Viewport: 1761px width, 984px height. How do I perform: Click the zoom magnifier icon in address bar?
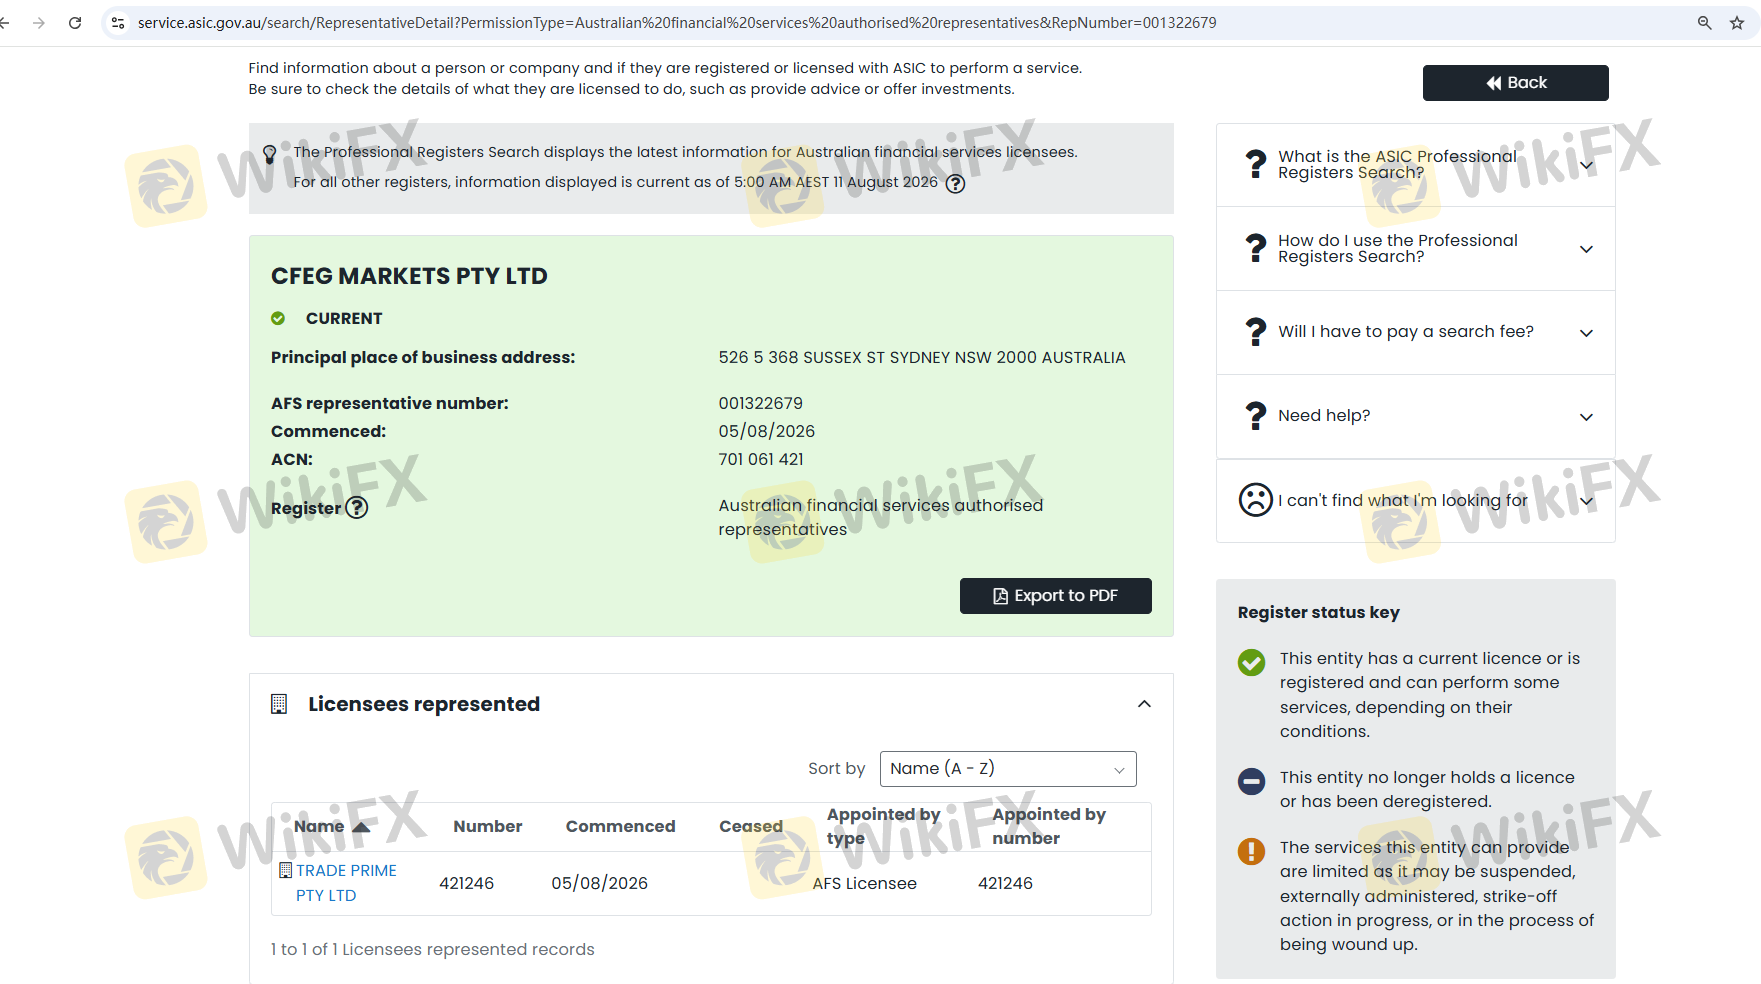pos(1705,23)
